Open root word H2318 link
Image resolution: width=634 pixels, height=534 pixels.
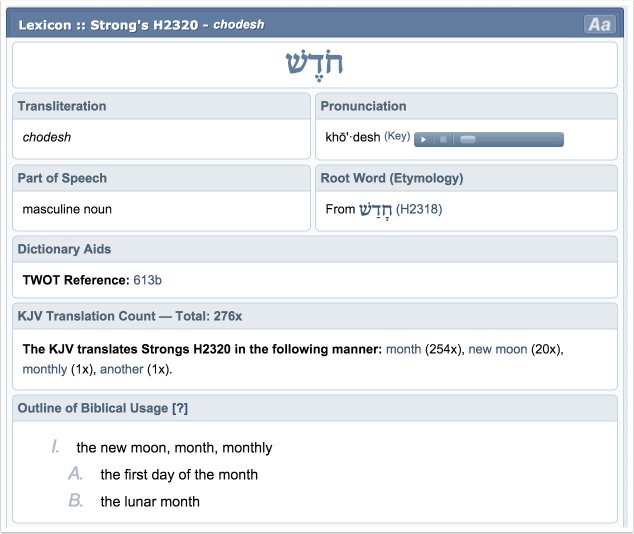pos(419,209)
